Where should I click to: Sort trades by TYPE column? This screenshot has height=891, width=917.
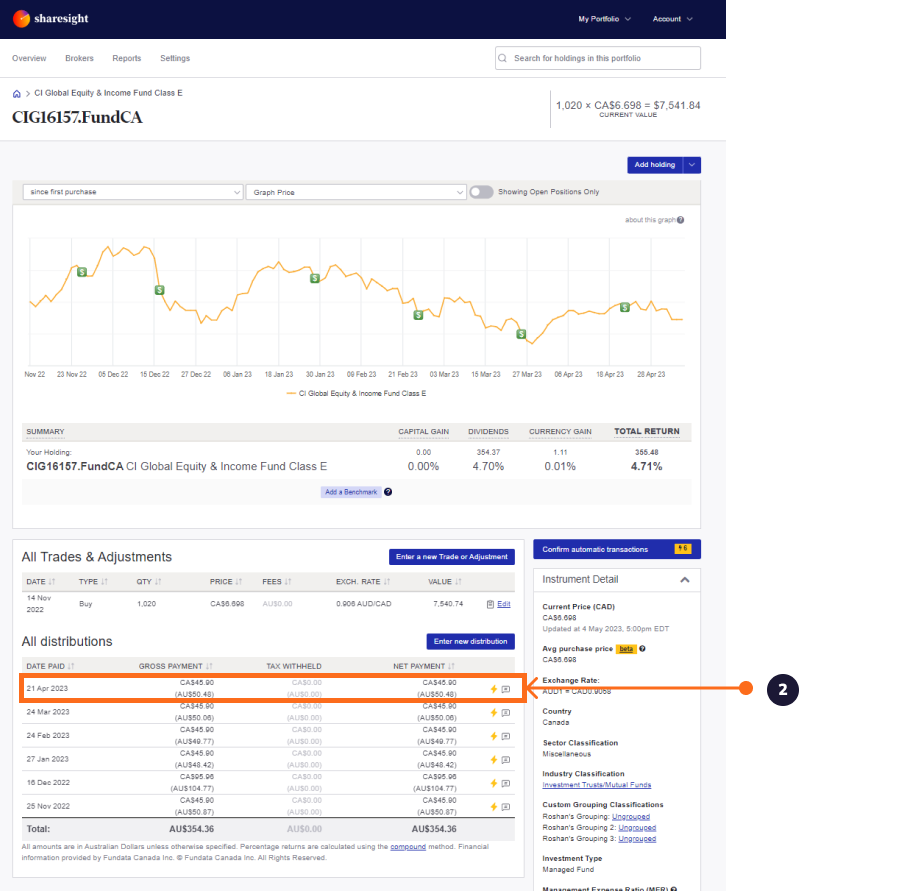(x=93, y=582)
